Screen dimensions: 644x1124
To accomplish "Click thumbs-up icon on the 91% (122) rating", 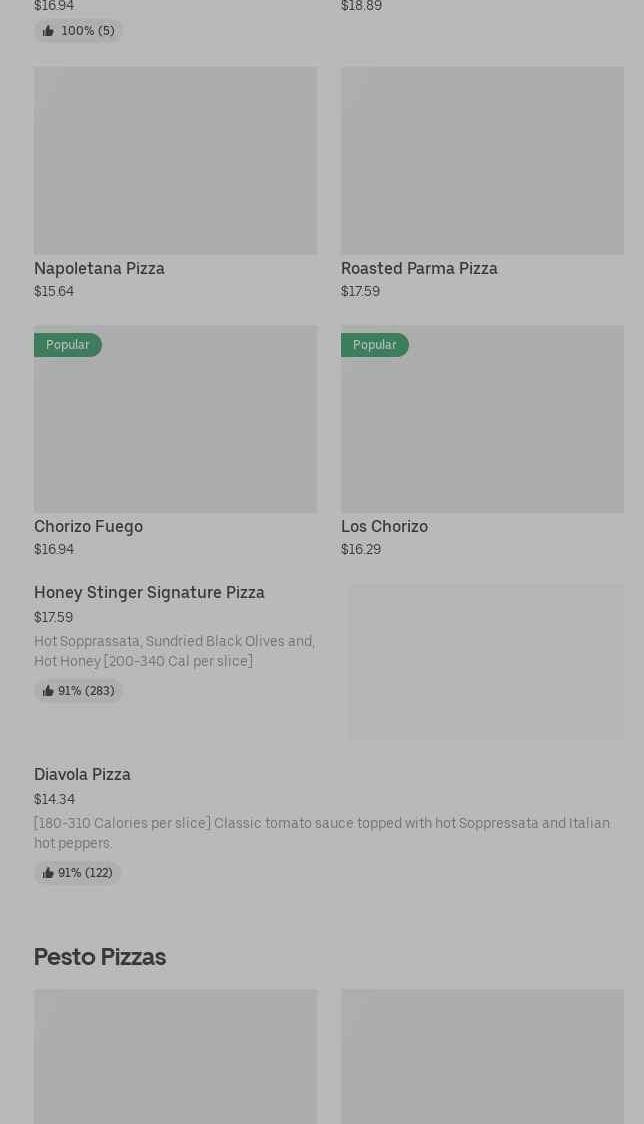I will pos(48,873).
